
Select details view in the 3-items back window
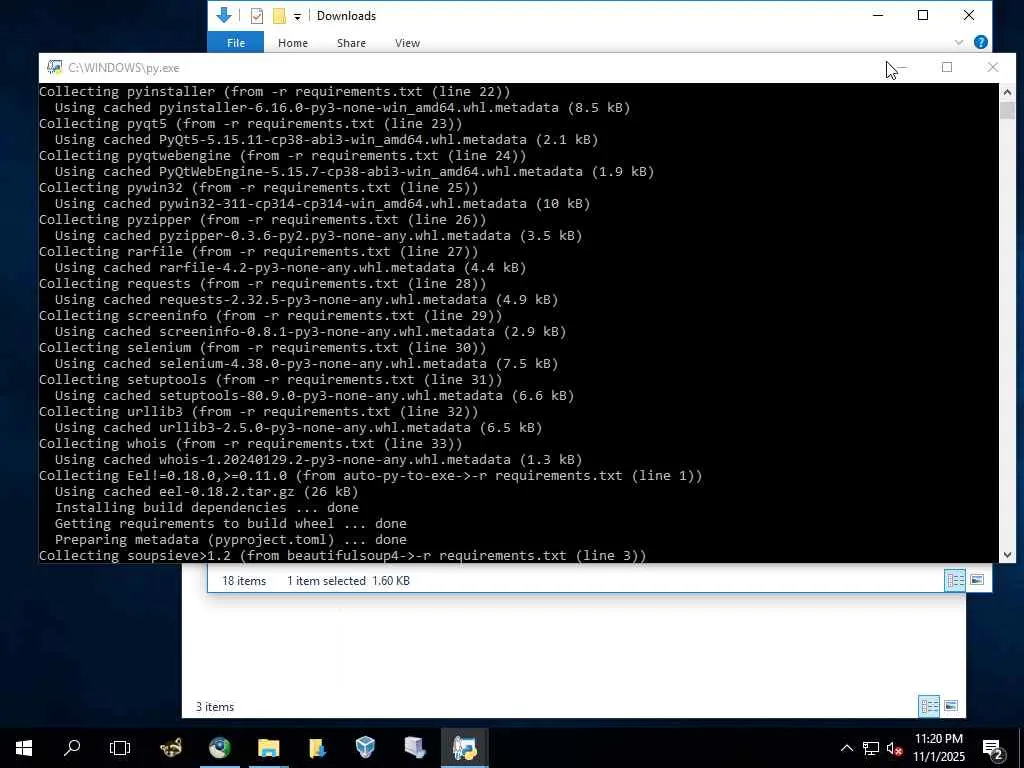pos(929,706)
